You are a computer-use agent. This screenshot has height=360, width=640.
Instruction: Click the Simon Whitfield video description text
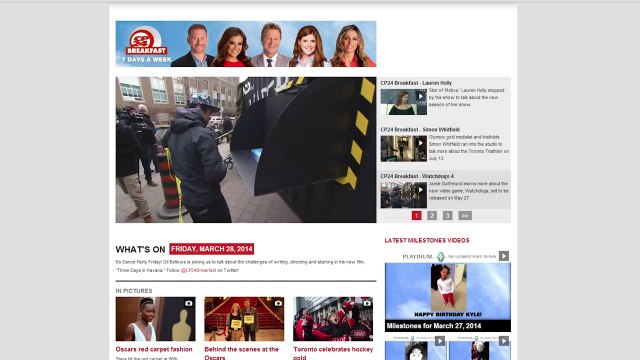(469, 148)
